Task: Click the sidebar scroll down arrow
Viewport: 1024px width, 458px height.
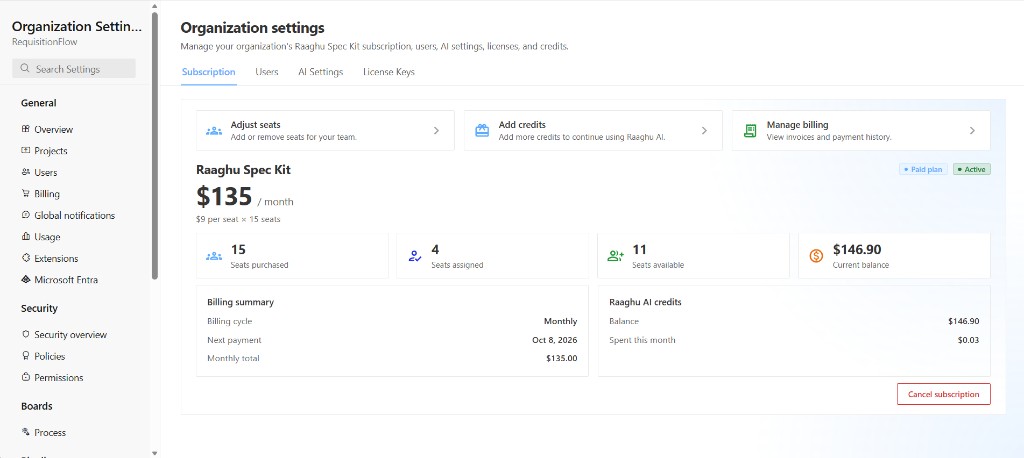Action: (x=155, y=452)
